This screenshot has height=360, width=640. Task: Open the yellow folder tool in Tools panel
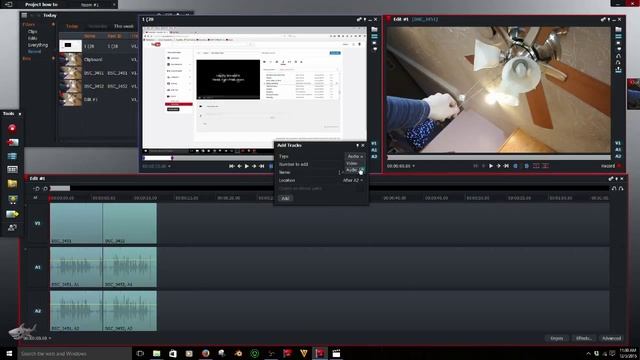pos(12,184)
